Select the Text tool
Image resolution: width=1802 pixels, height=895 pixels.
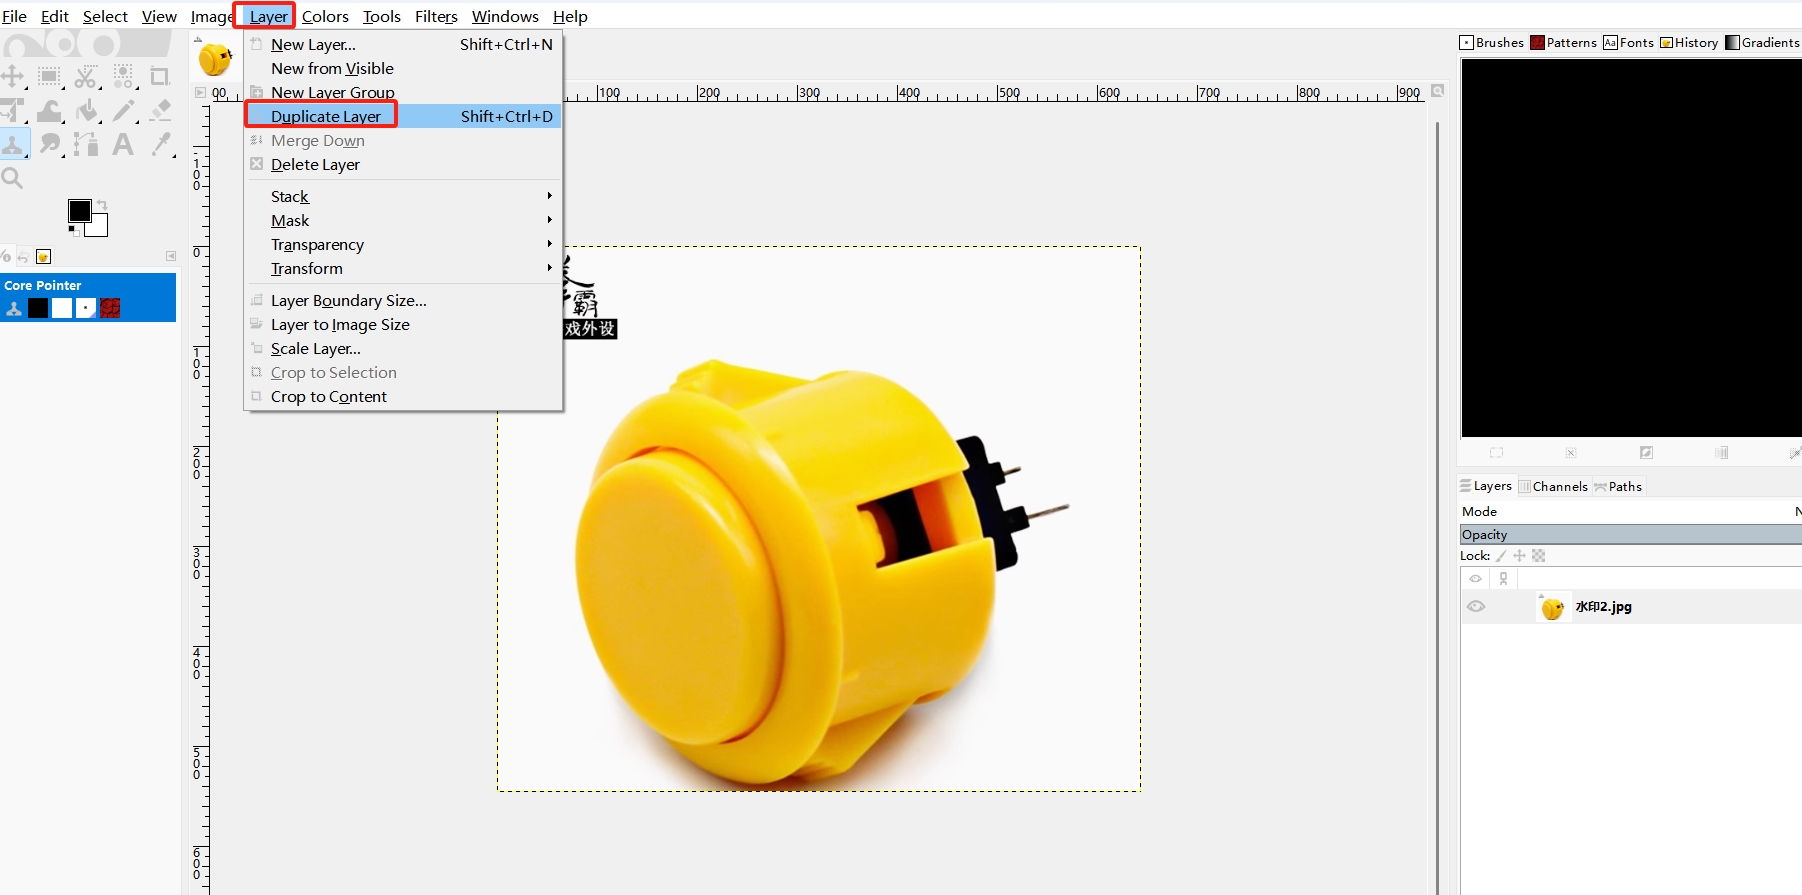coord(123,144)
